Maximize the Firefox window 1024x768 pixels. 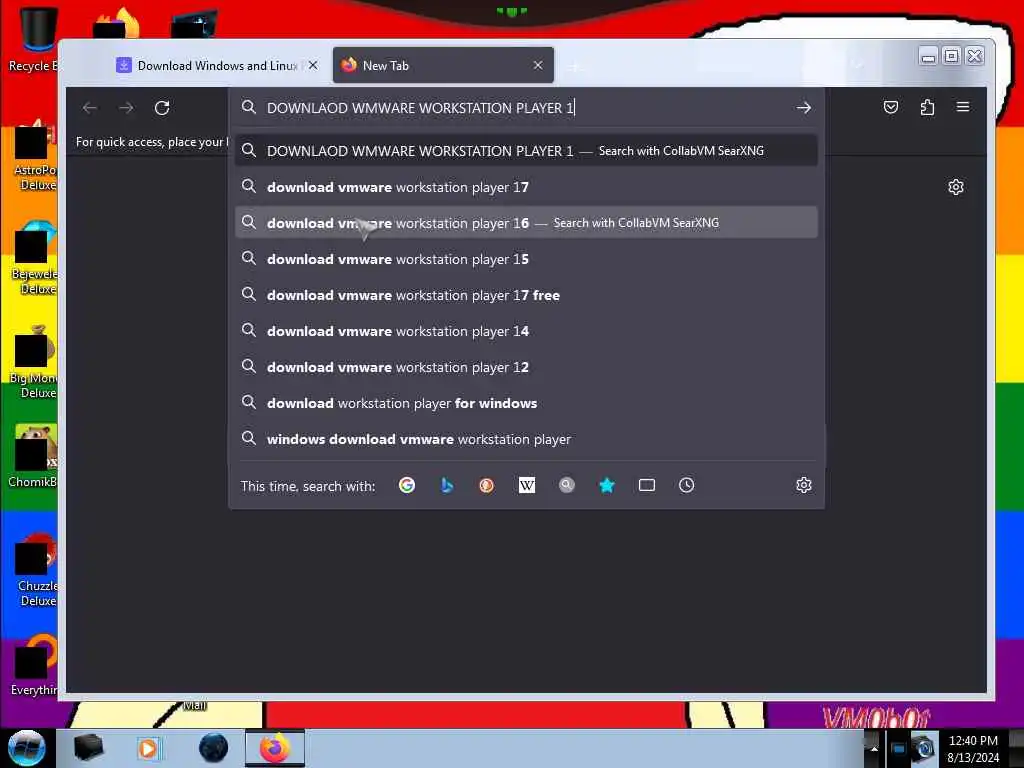point(952,57)
